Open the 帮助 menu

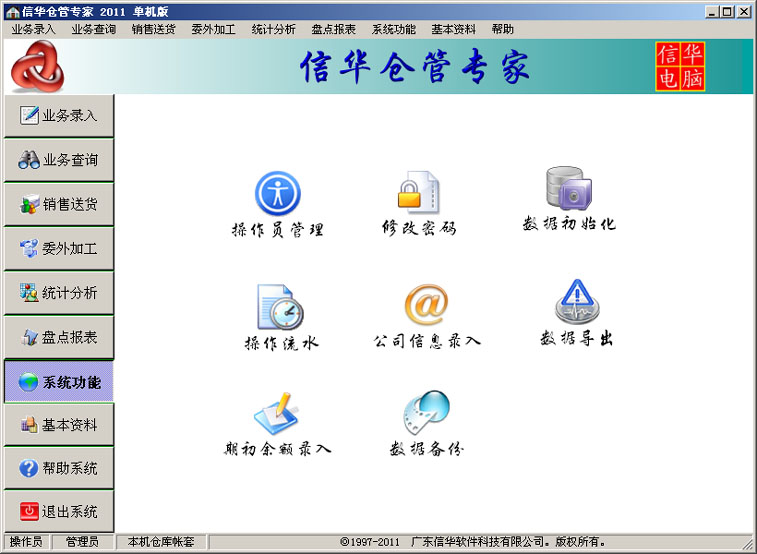[503, 29]
